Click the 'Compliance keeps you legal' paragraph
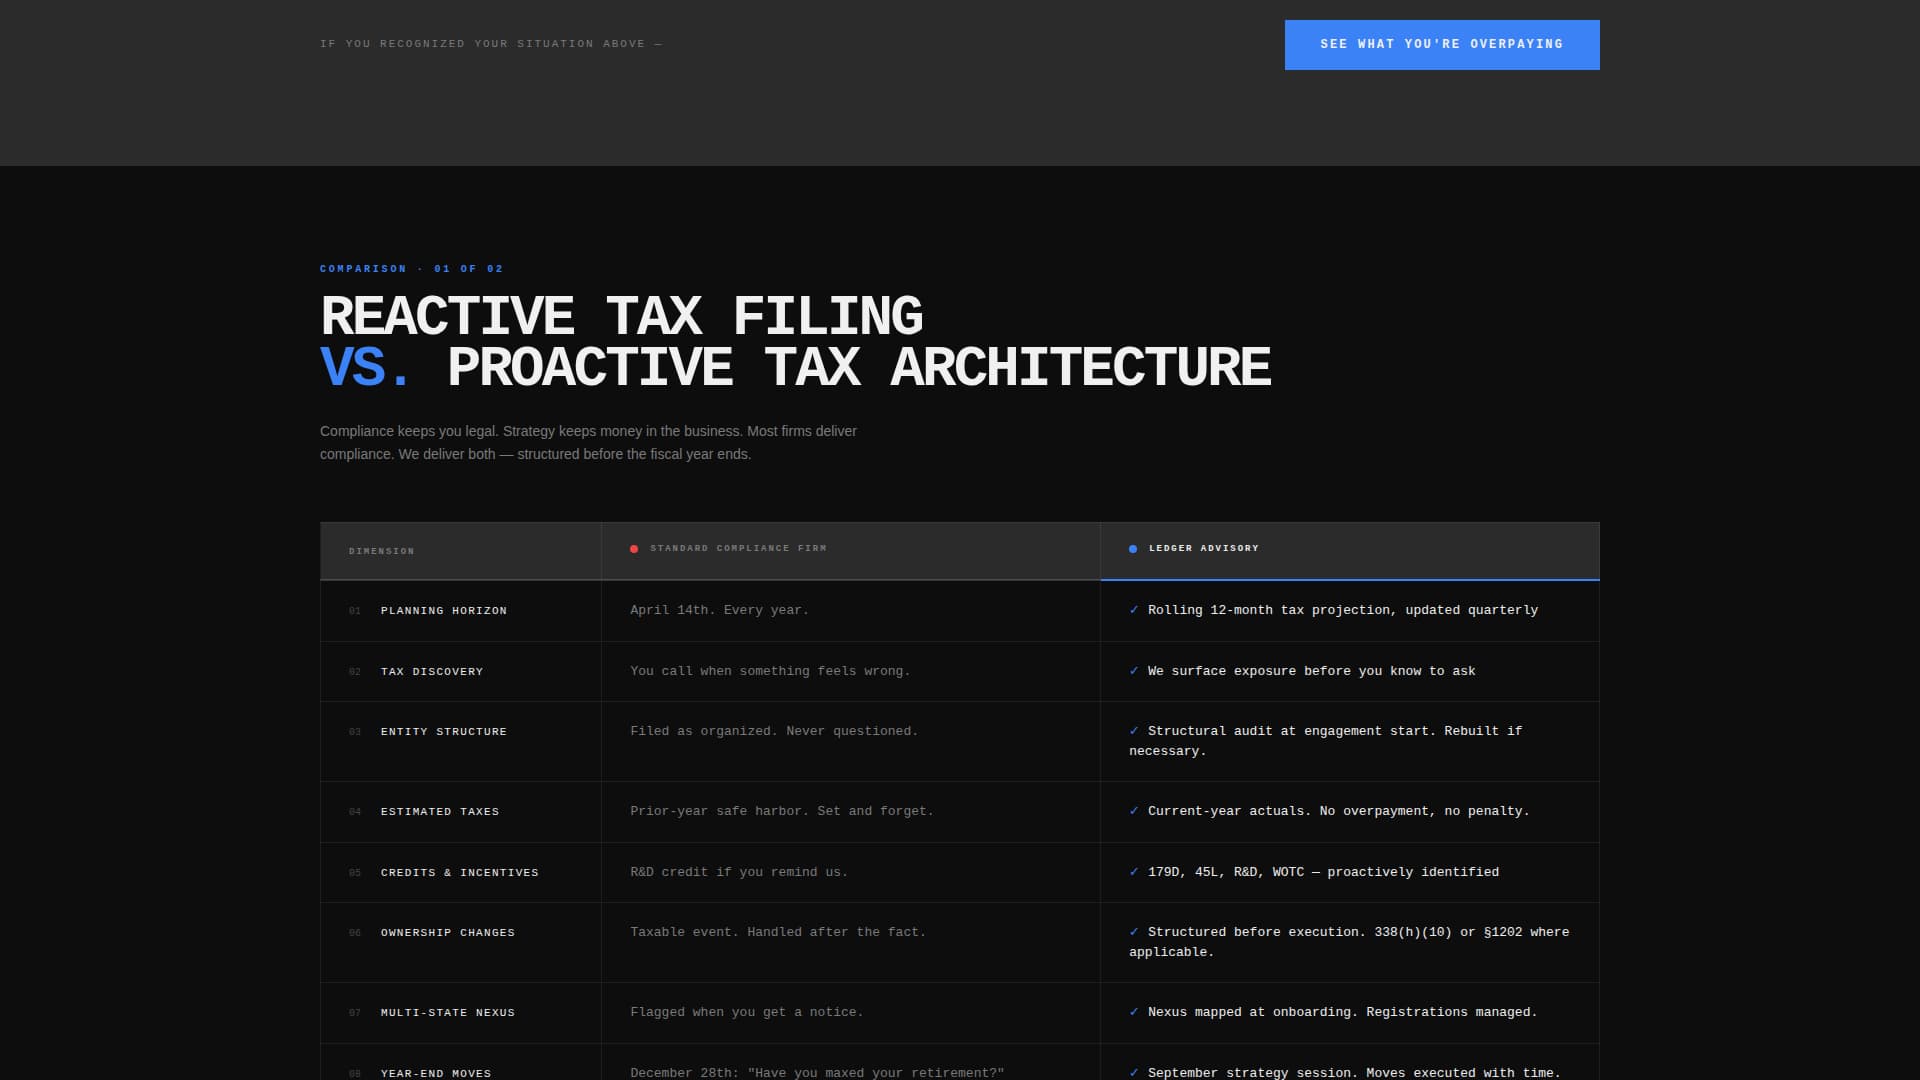Viewport: 1920px width, 1080px height. (588, 442)
